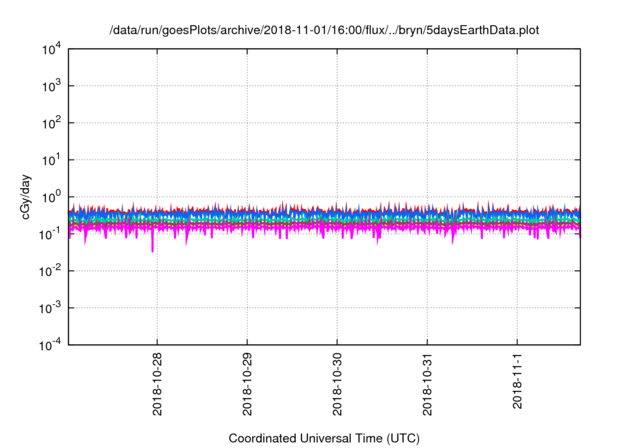The height and width of the screenshot is (448, 640).
Task: Click the 10^-1 y-axis tick label
Action: (x=51, y=234)
